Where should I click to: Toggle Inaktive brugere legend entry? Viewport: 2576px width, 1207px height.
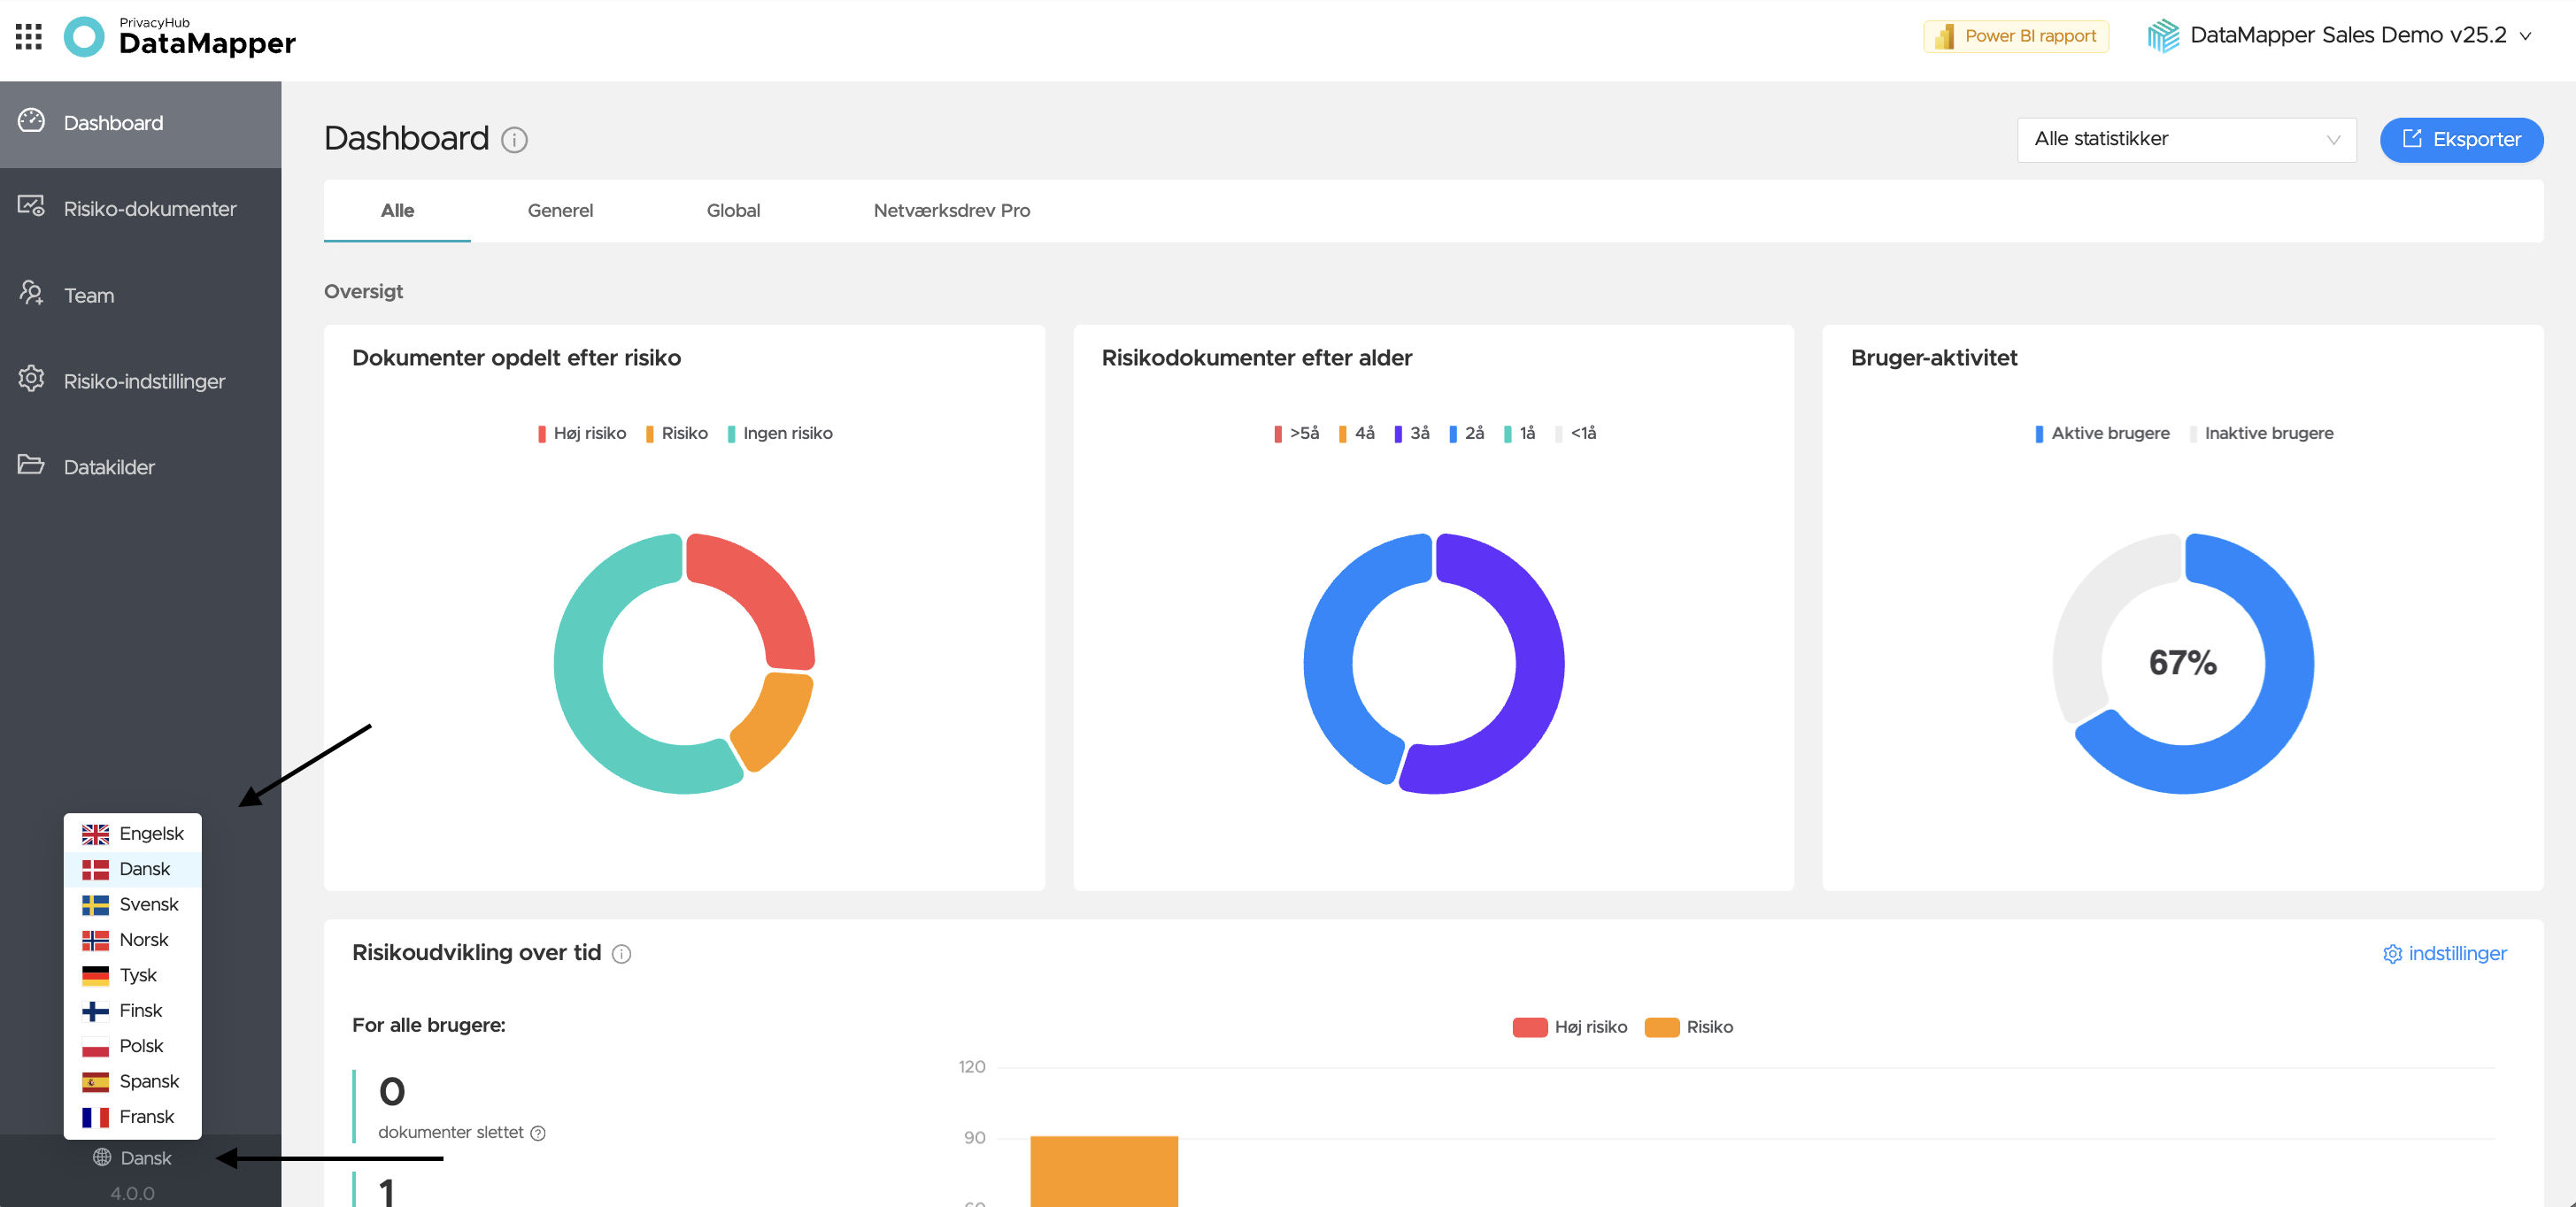pyautogui.click(x=2261, y=433)
